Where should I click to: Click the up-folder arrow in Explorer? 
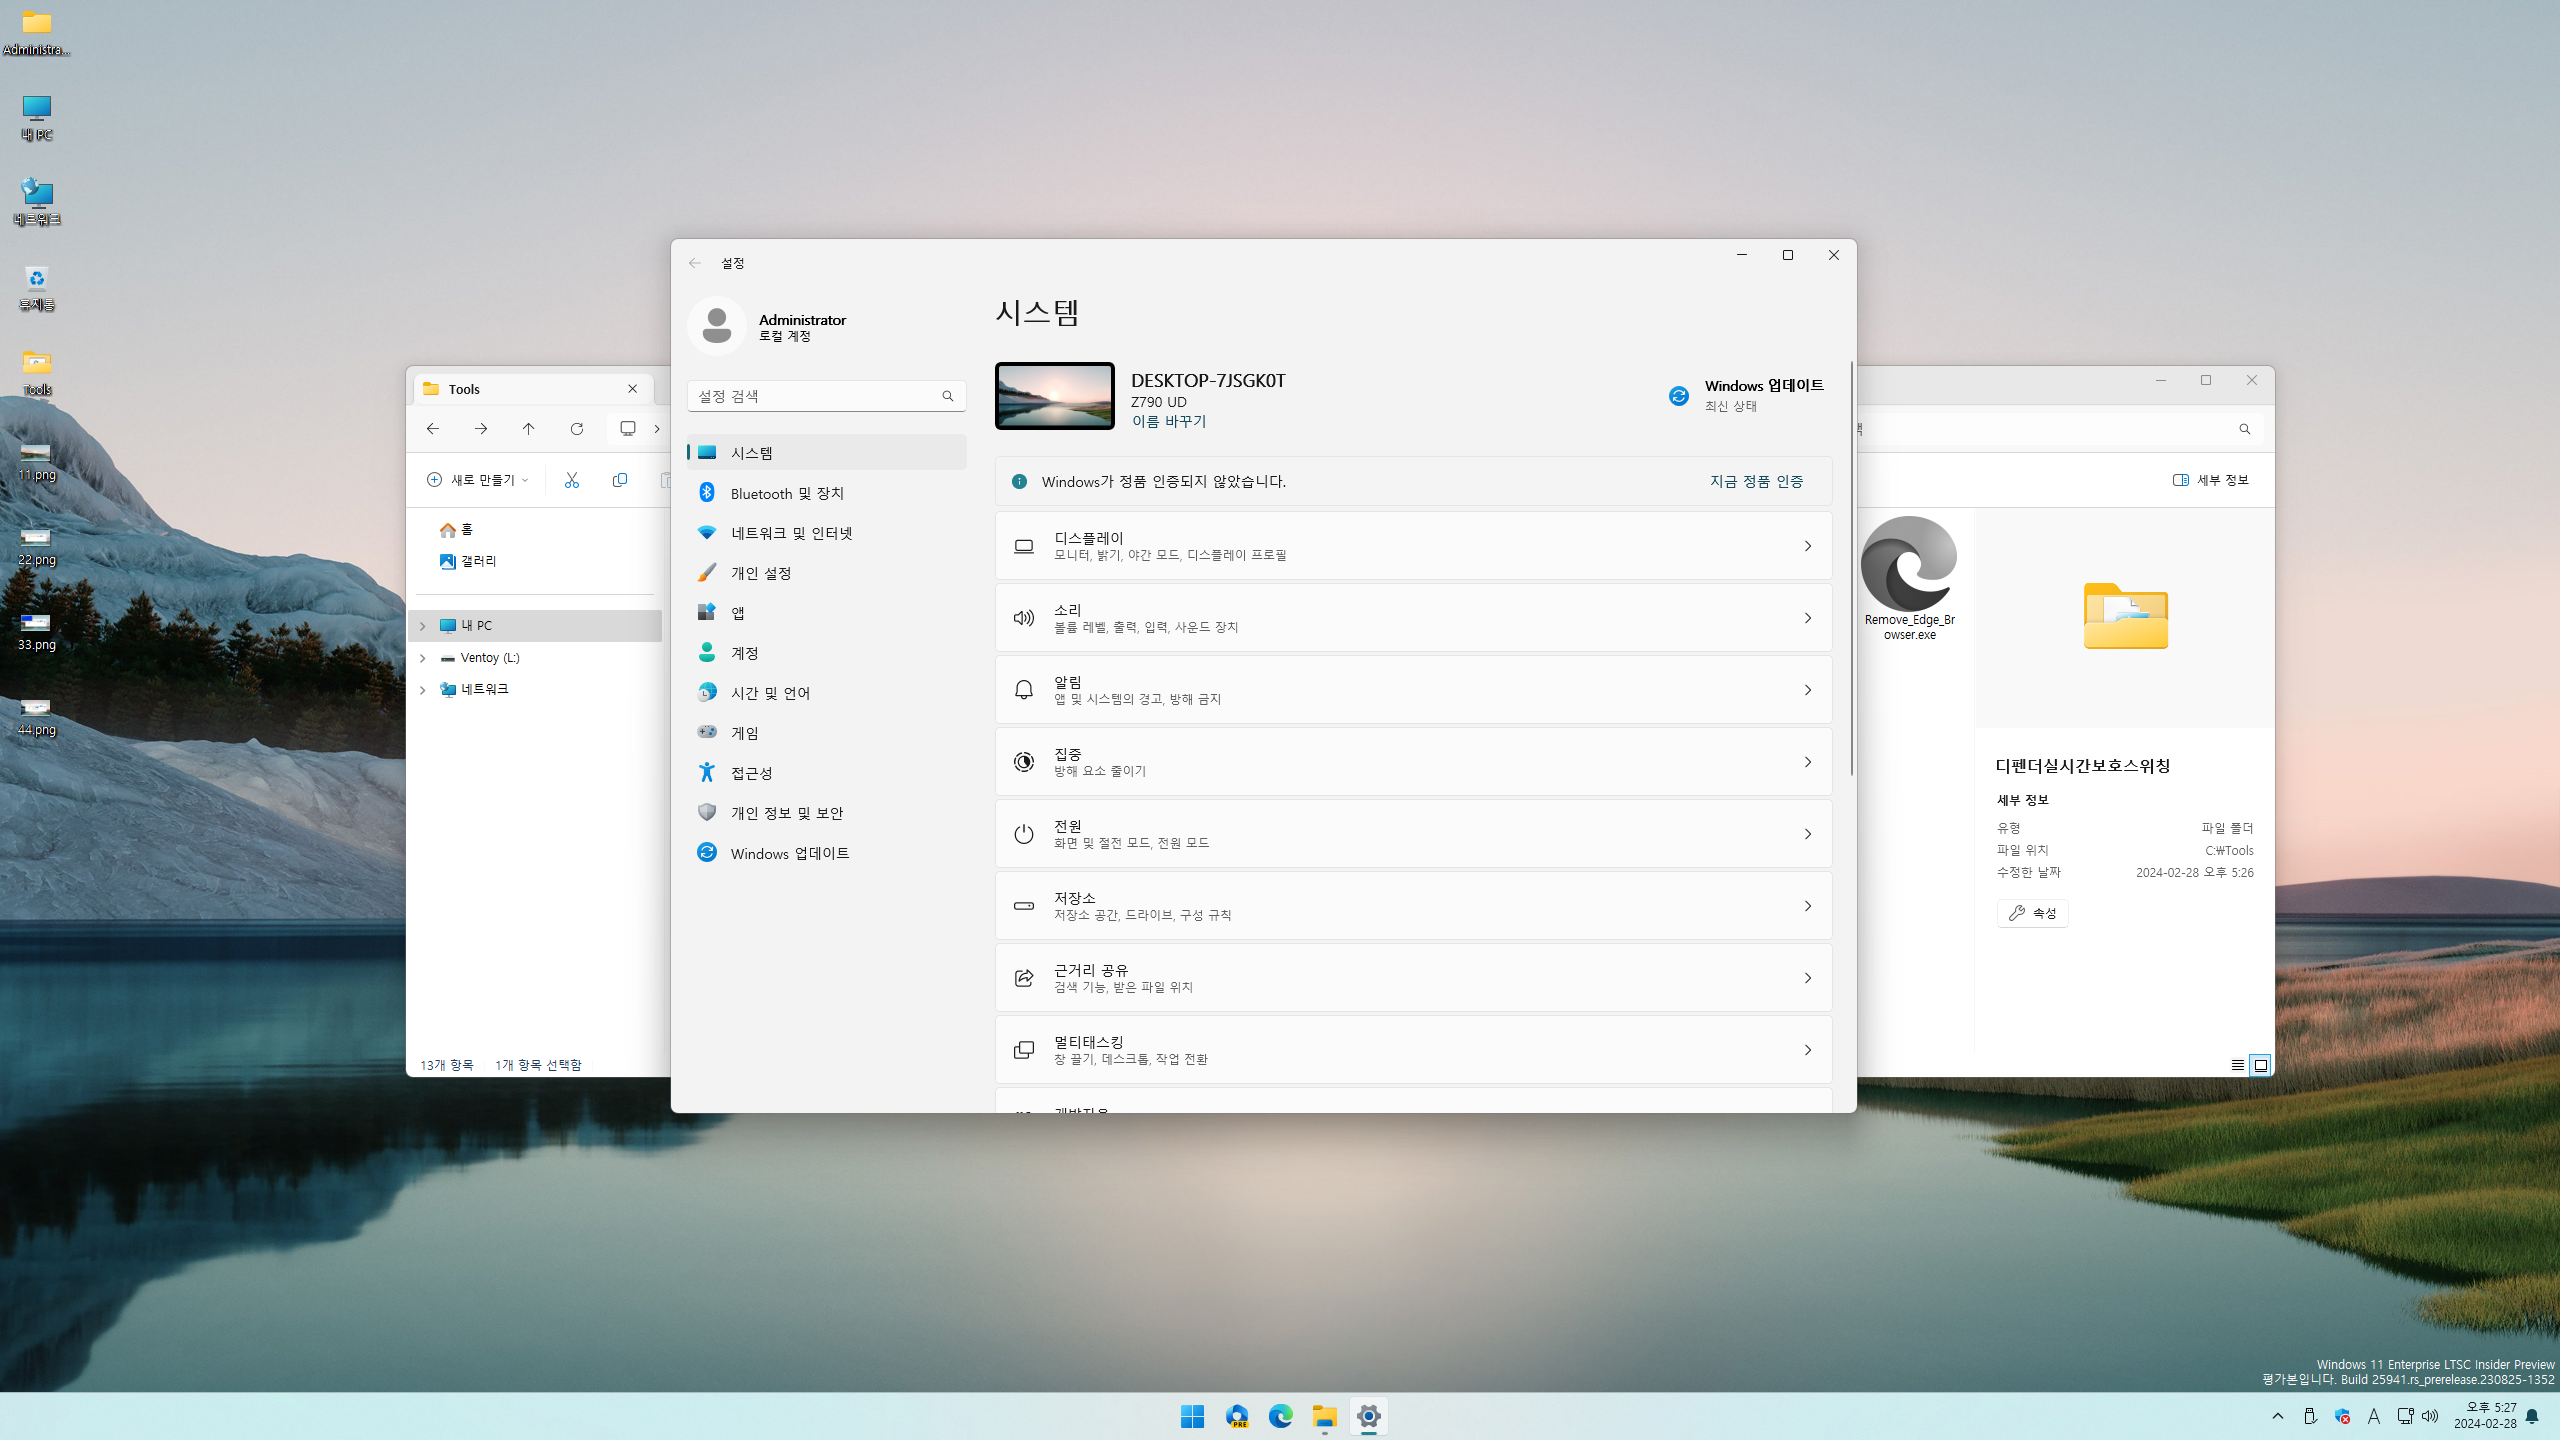tap(529, 429)
